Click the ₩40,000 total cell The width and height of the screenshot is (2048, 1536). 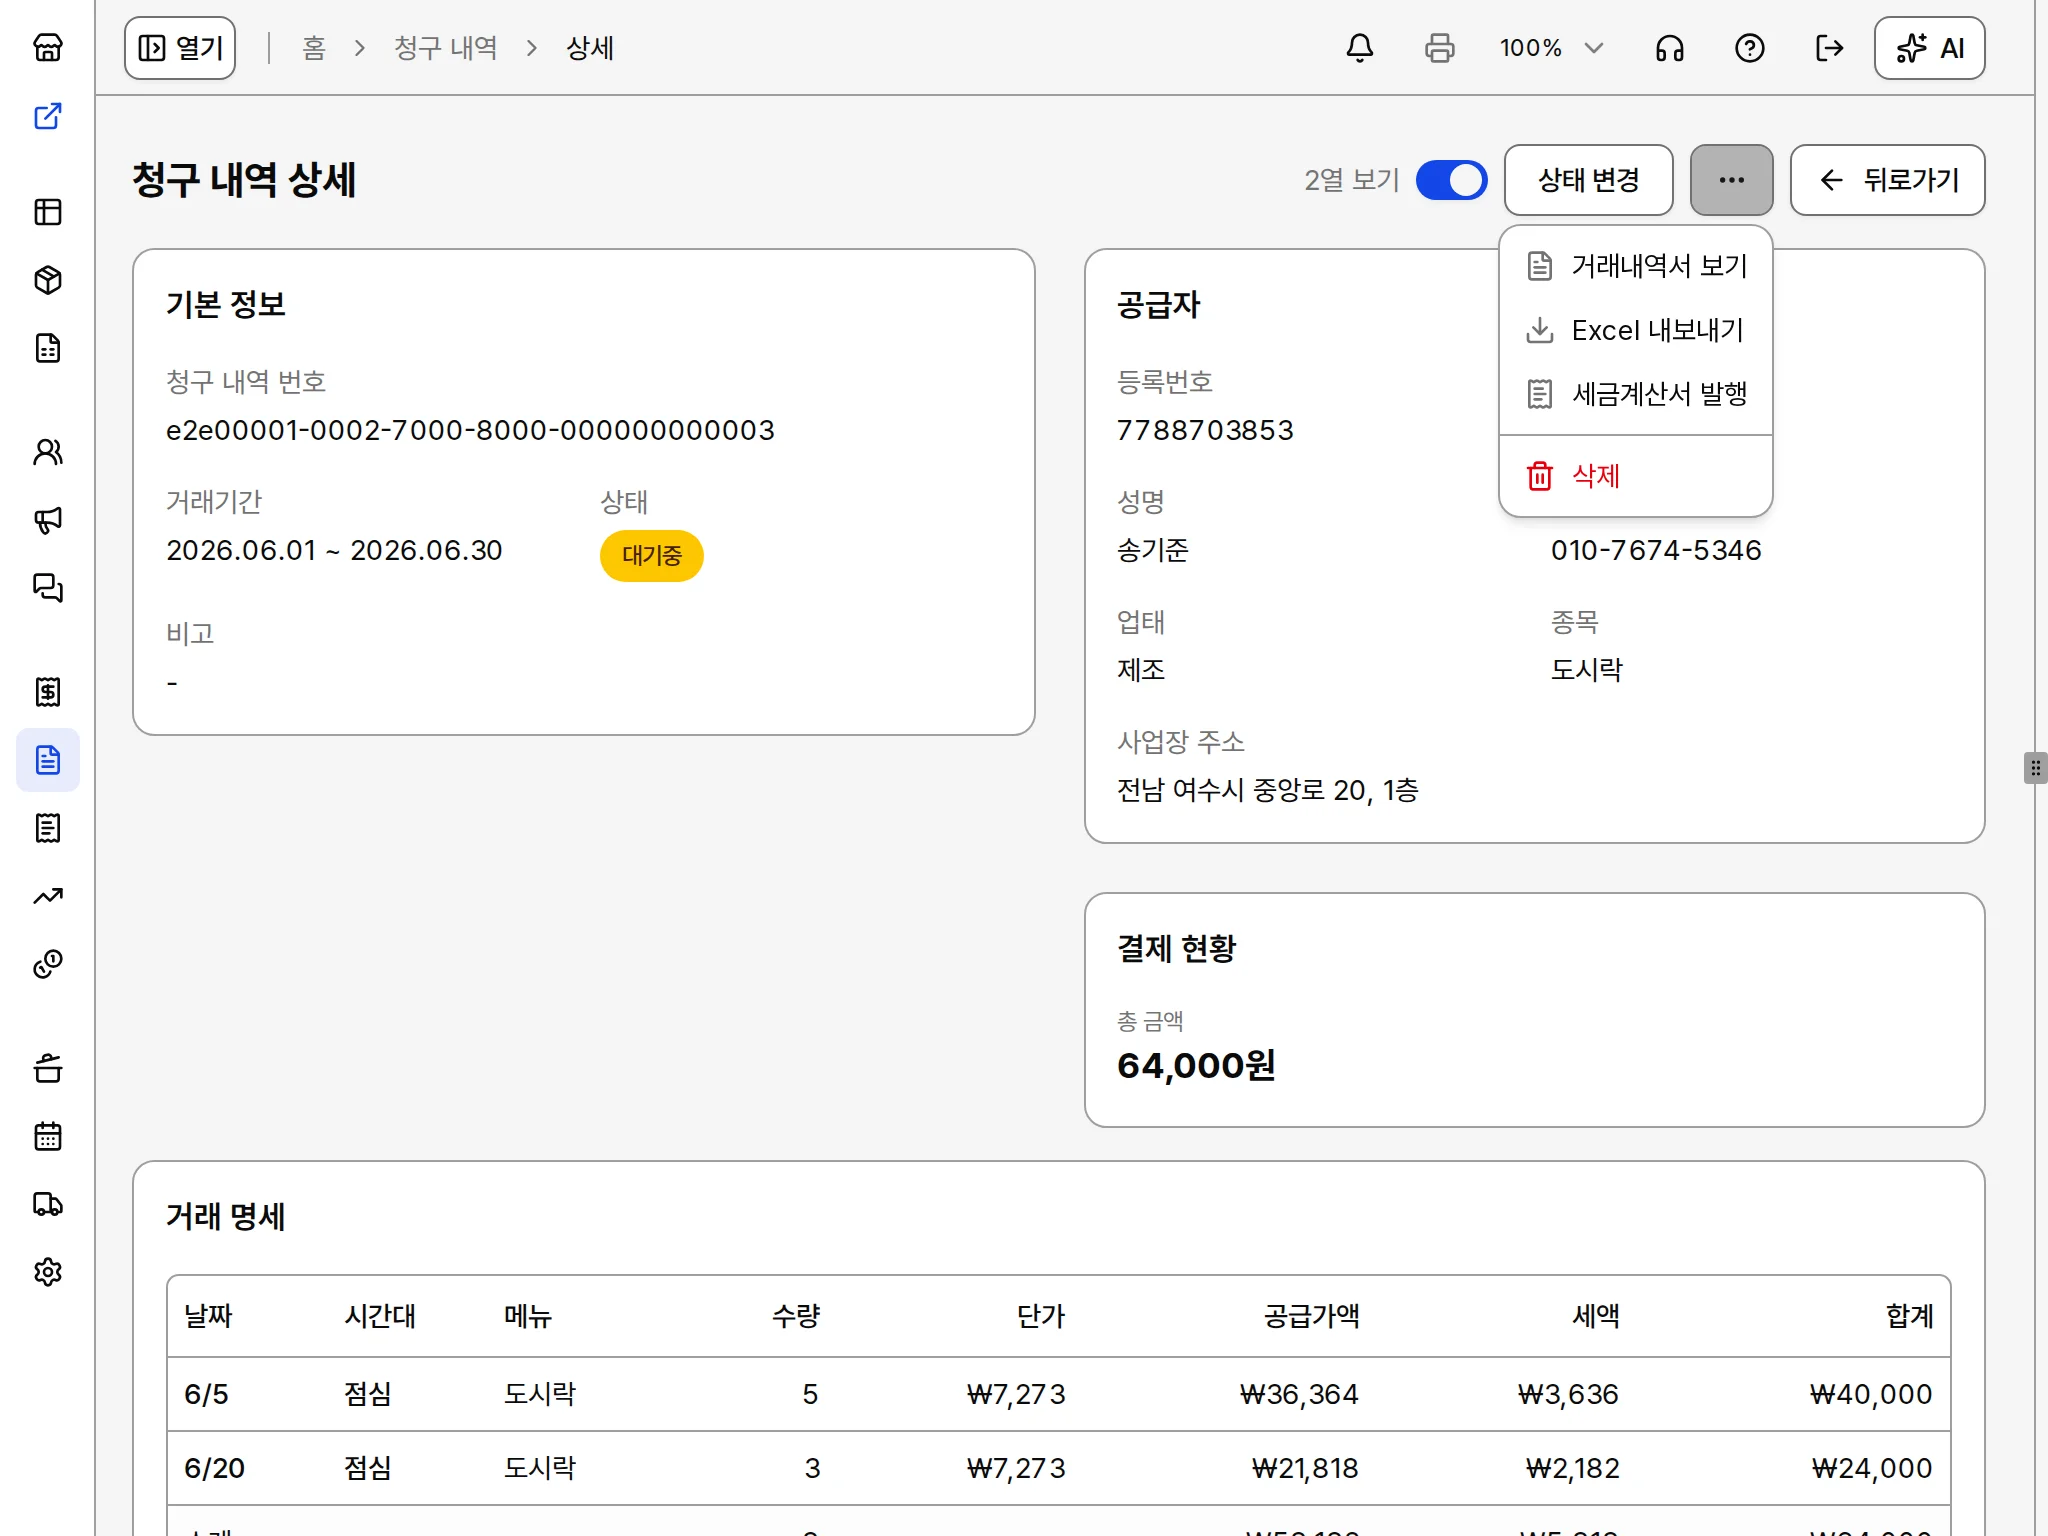(x=1871, y=1394)
